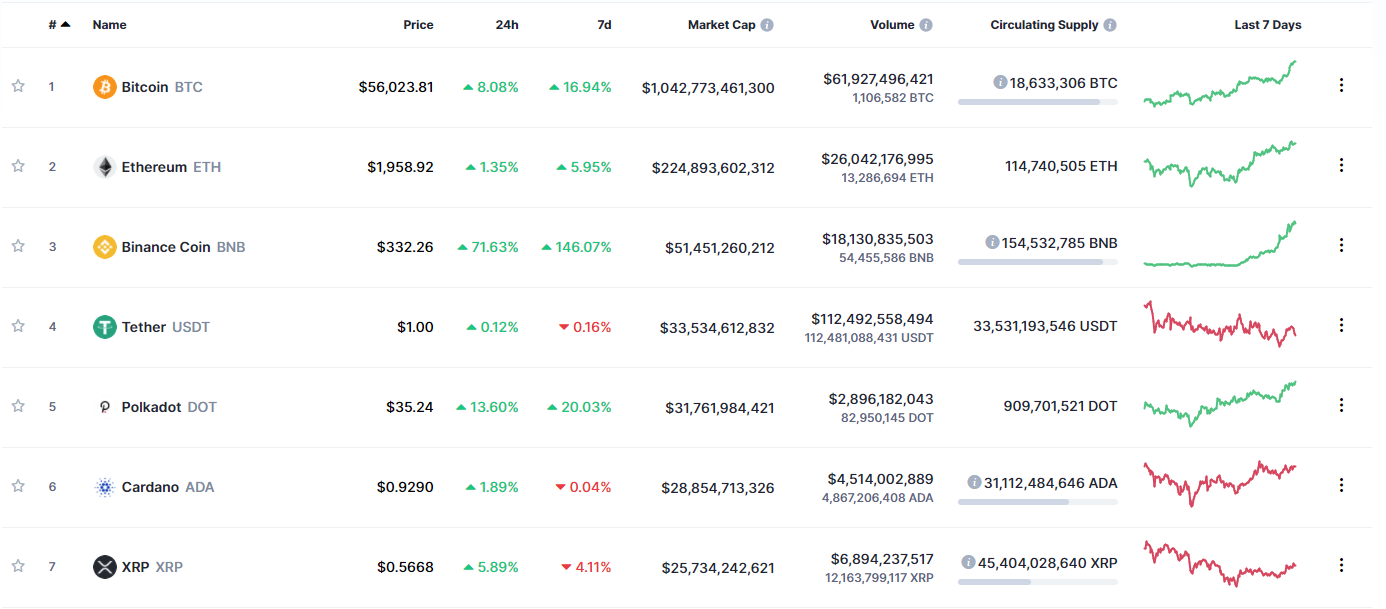1386x609 pixels.
Task: Sort table by the 7d column
Action: (604, 25)
